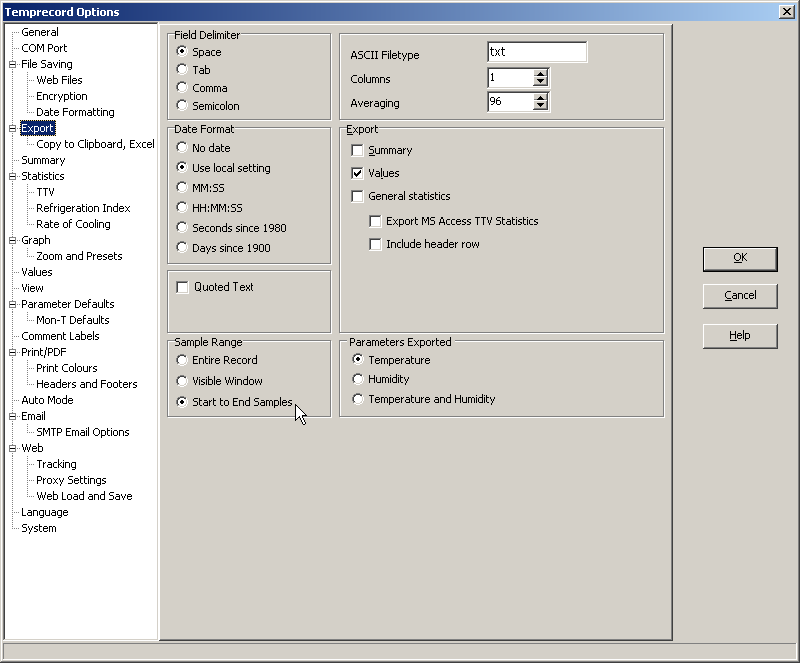
Task: Close the Temprecord Options dialog
Action: point(787,12)
